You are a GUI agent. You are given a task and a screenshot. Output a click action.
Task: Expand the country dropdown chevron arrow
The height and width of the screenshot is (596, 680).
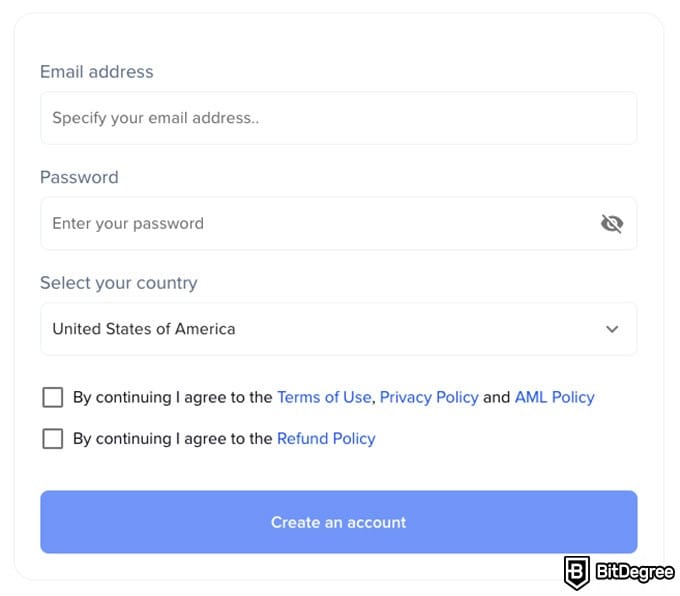tap(612, 329)
